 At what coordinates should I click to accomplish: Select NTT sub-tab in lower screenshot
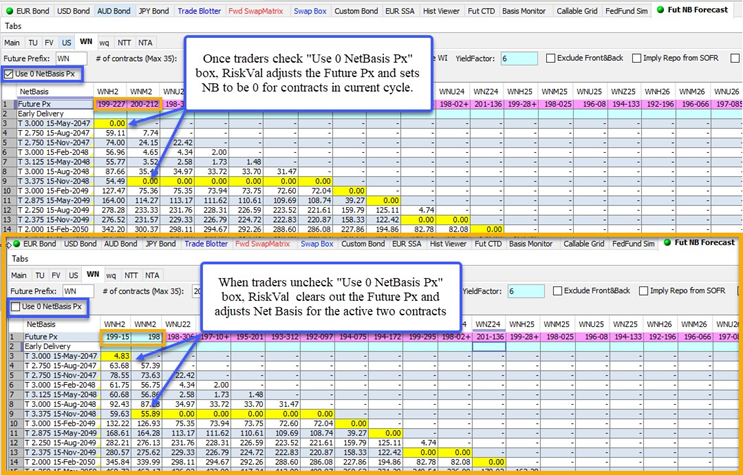click(x=131, y=275)
